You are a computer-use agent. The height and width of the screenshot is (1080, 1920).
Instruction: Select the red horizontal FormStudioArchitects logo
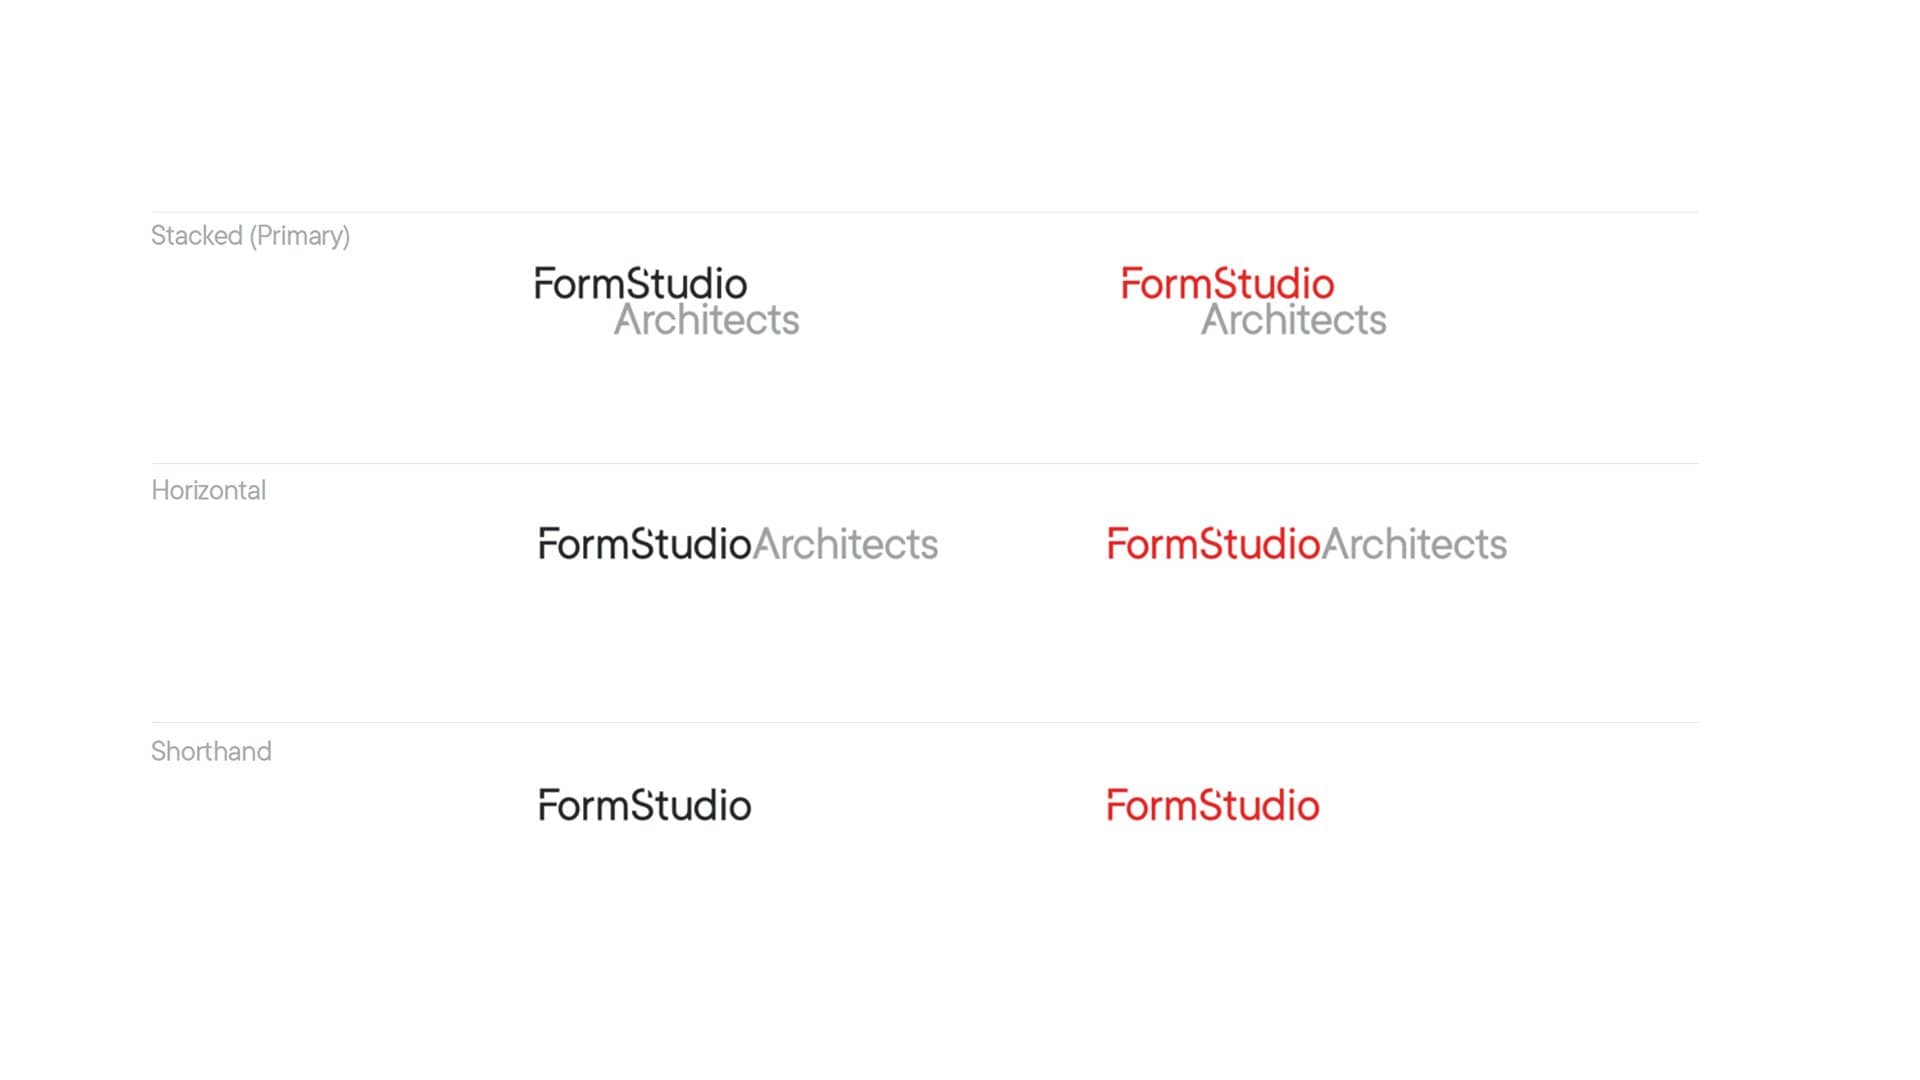coord(1307,543)
